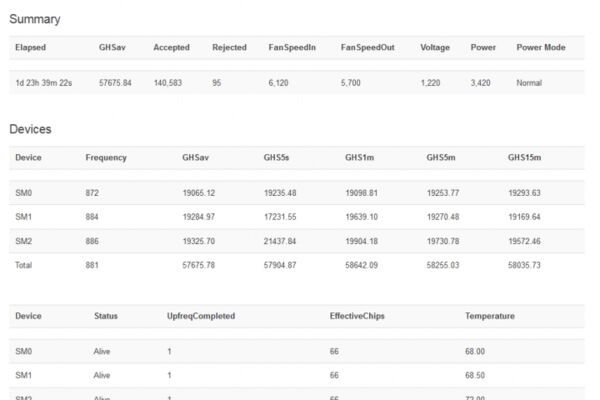The height and width of the screenshot is (400, 600).
Task: Click elapsed value 1d 23h 39m 22s
Action: click(x=44, y=83)
